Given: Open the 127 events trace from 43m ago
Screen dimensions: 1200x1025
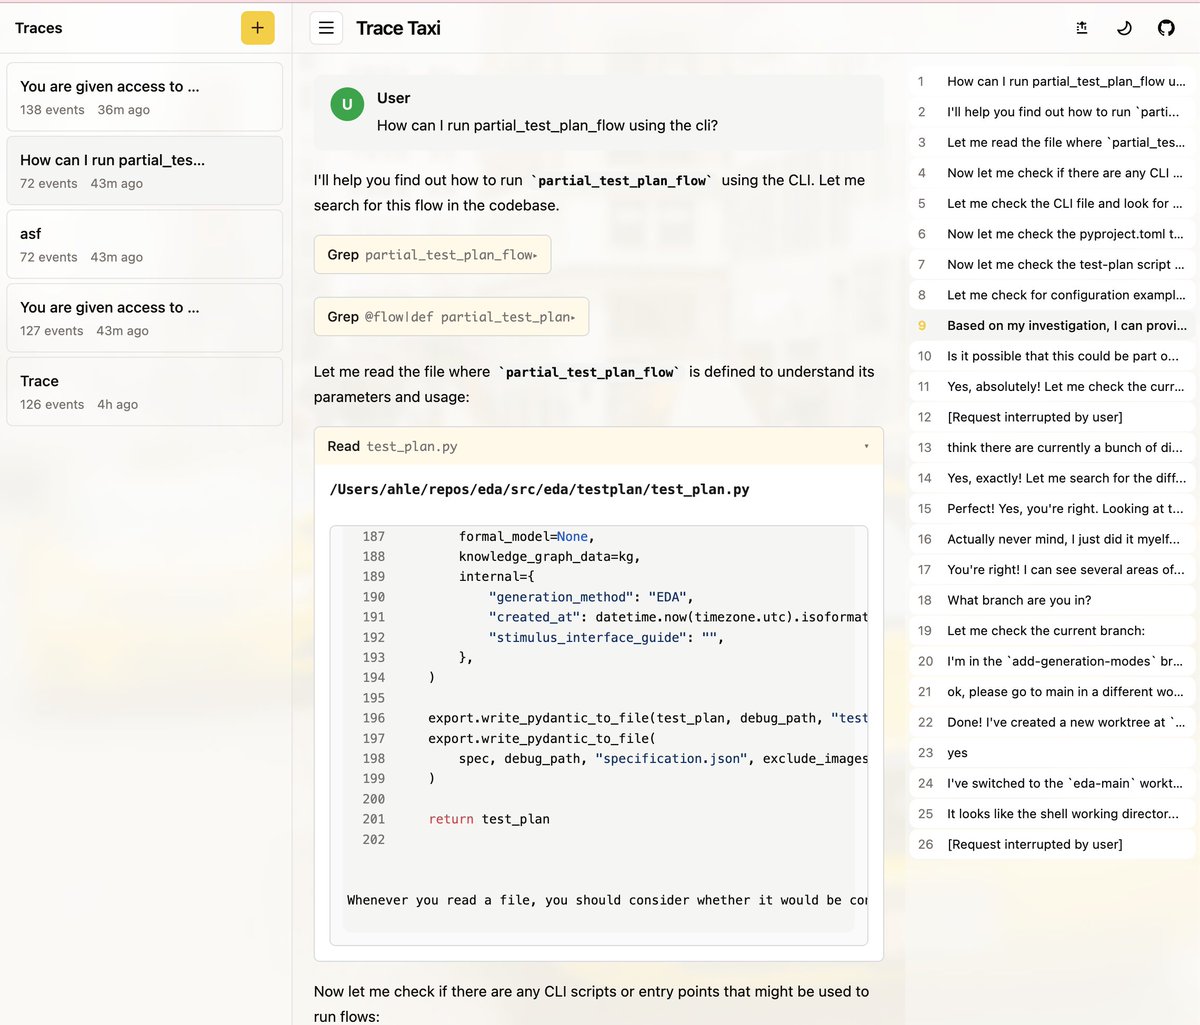Looking at the screenshot, I should coord(144,318).
